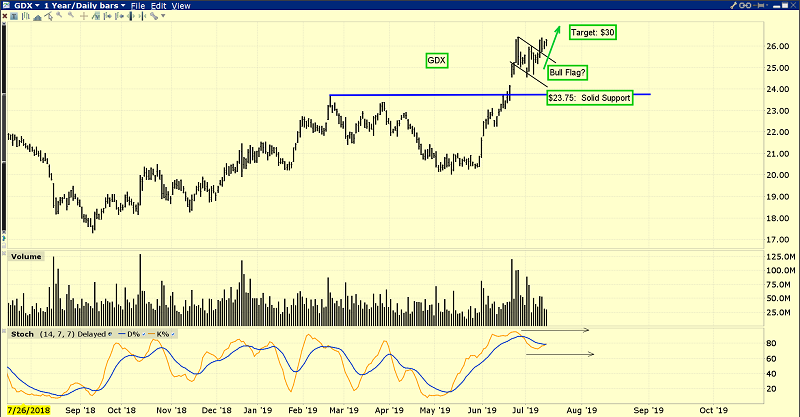
Task: Click the 80 stochastic axis label
Action: [772, 343]
